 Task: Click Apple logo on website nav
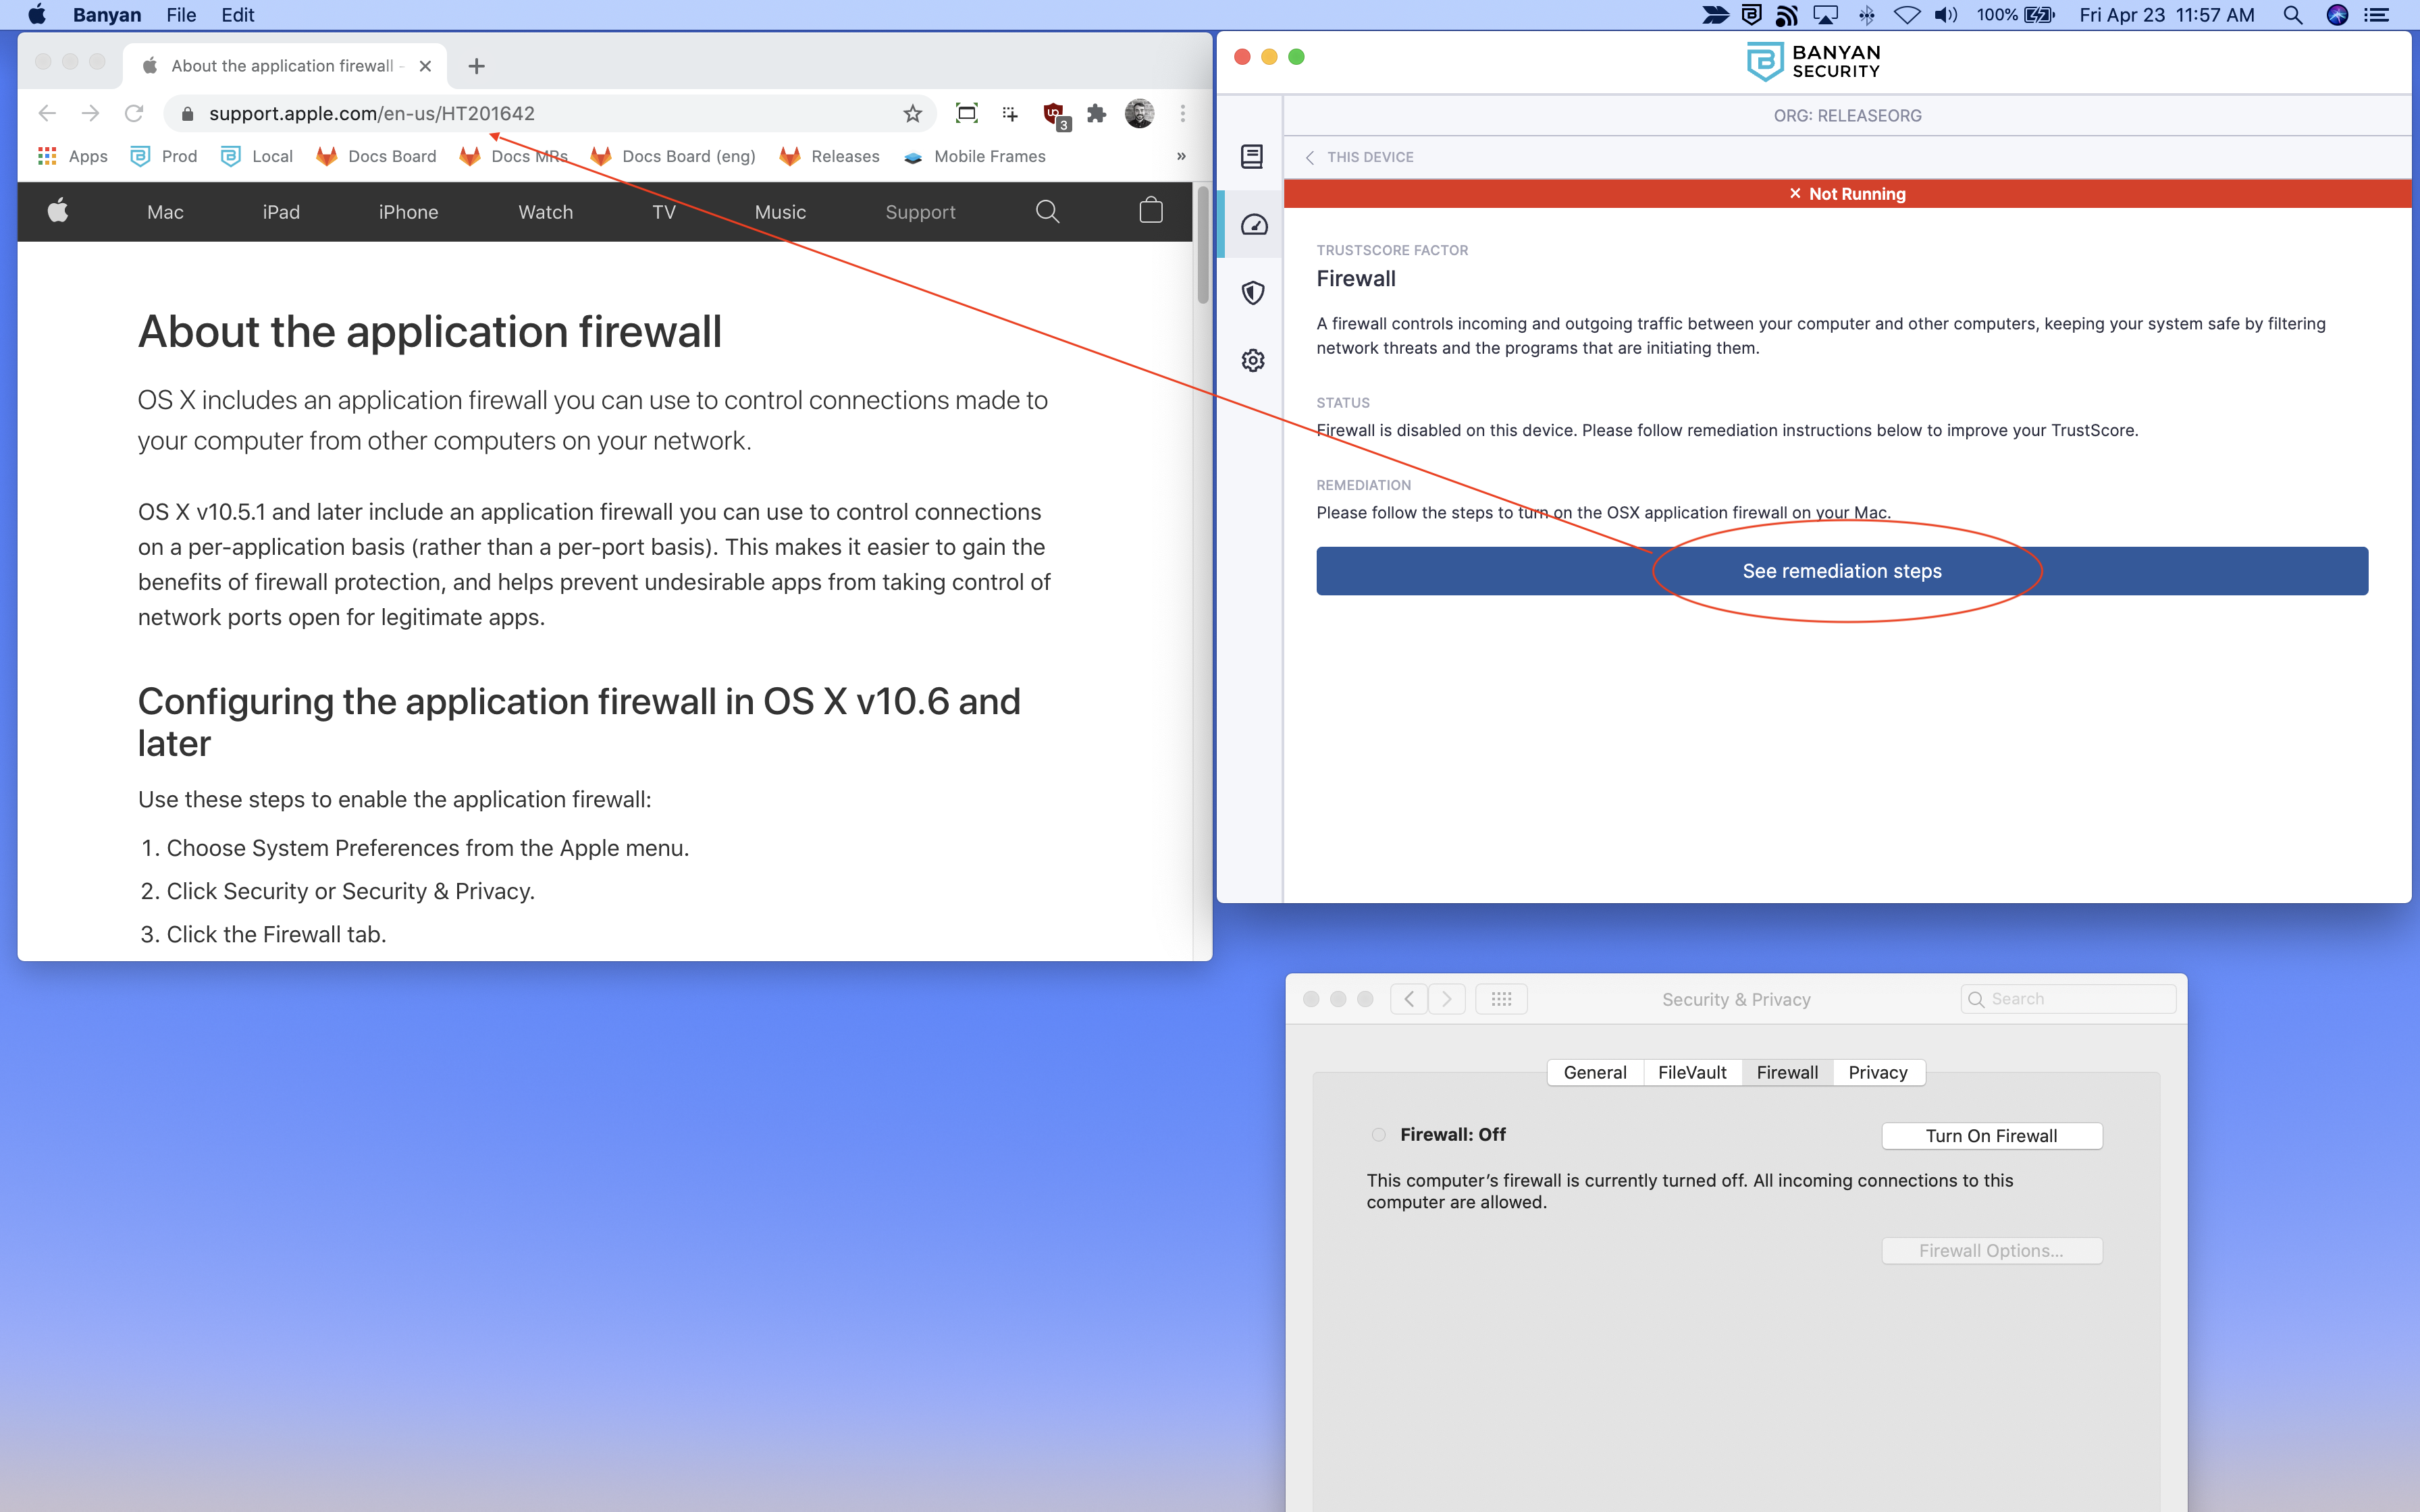click(x=58, y=211)
